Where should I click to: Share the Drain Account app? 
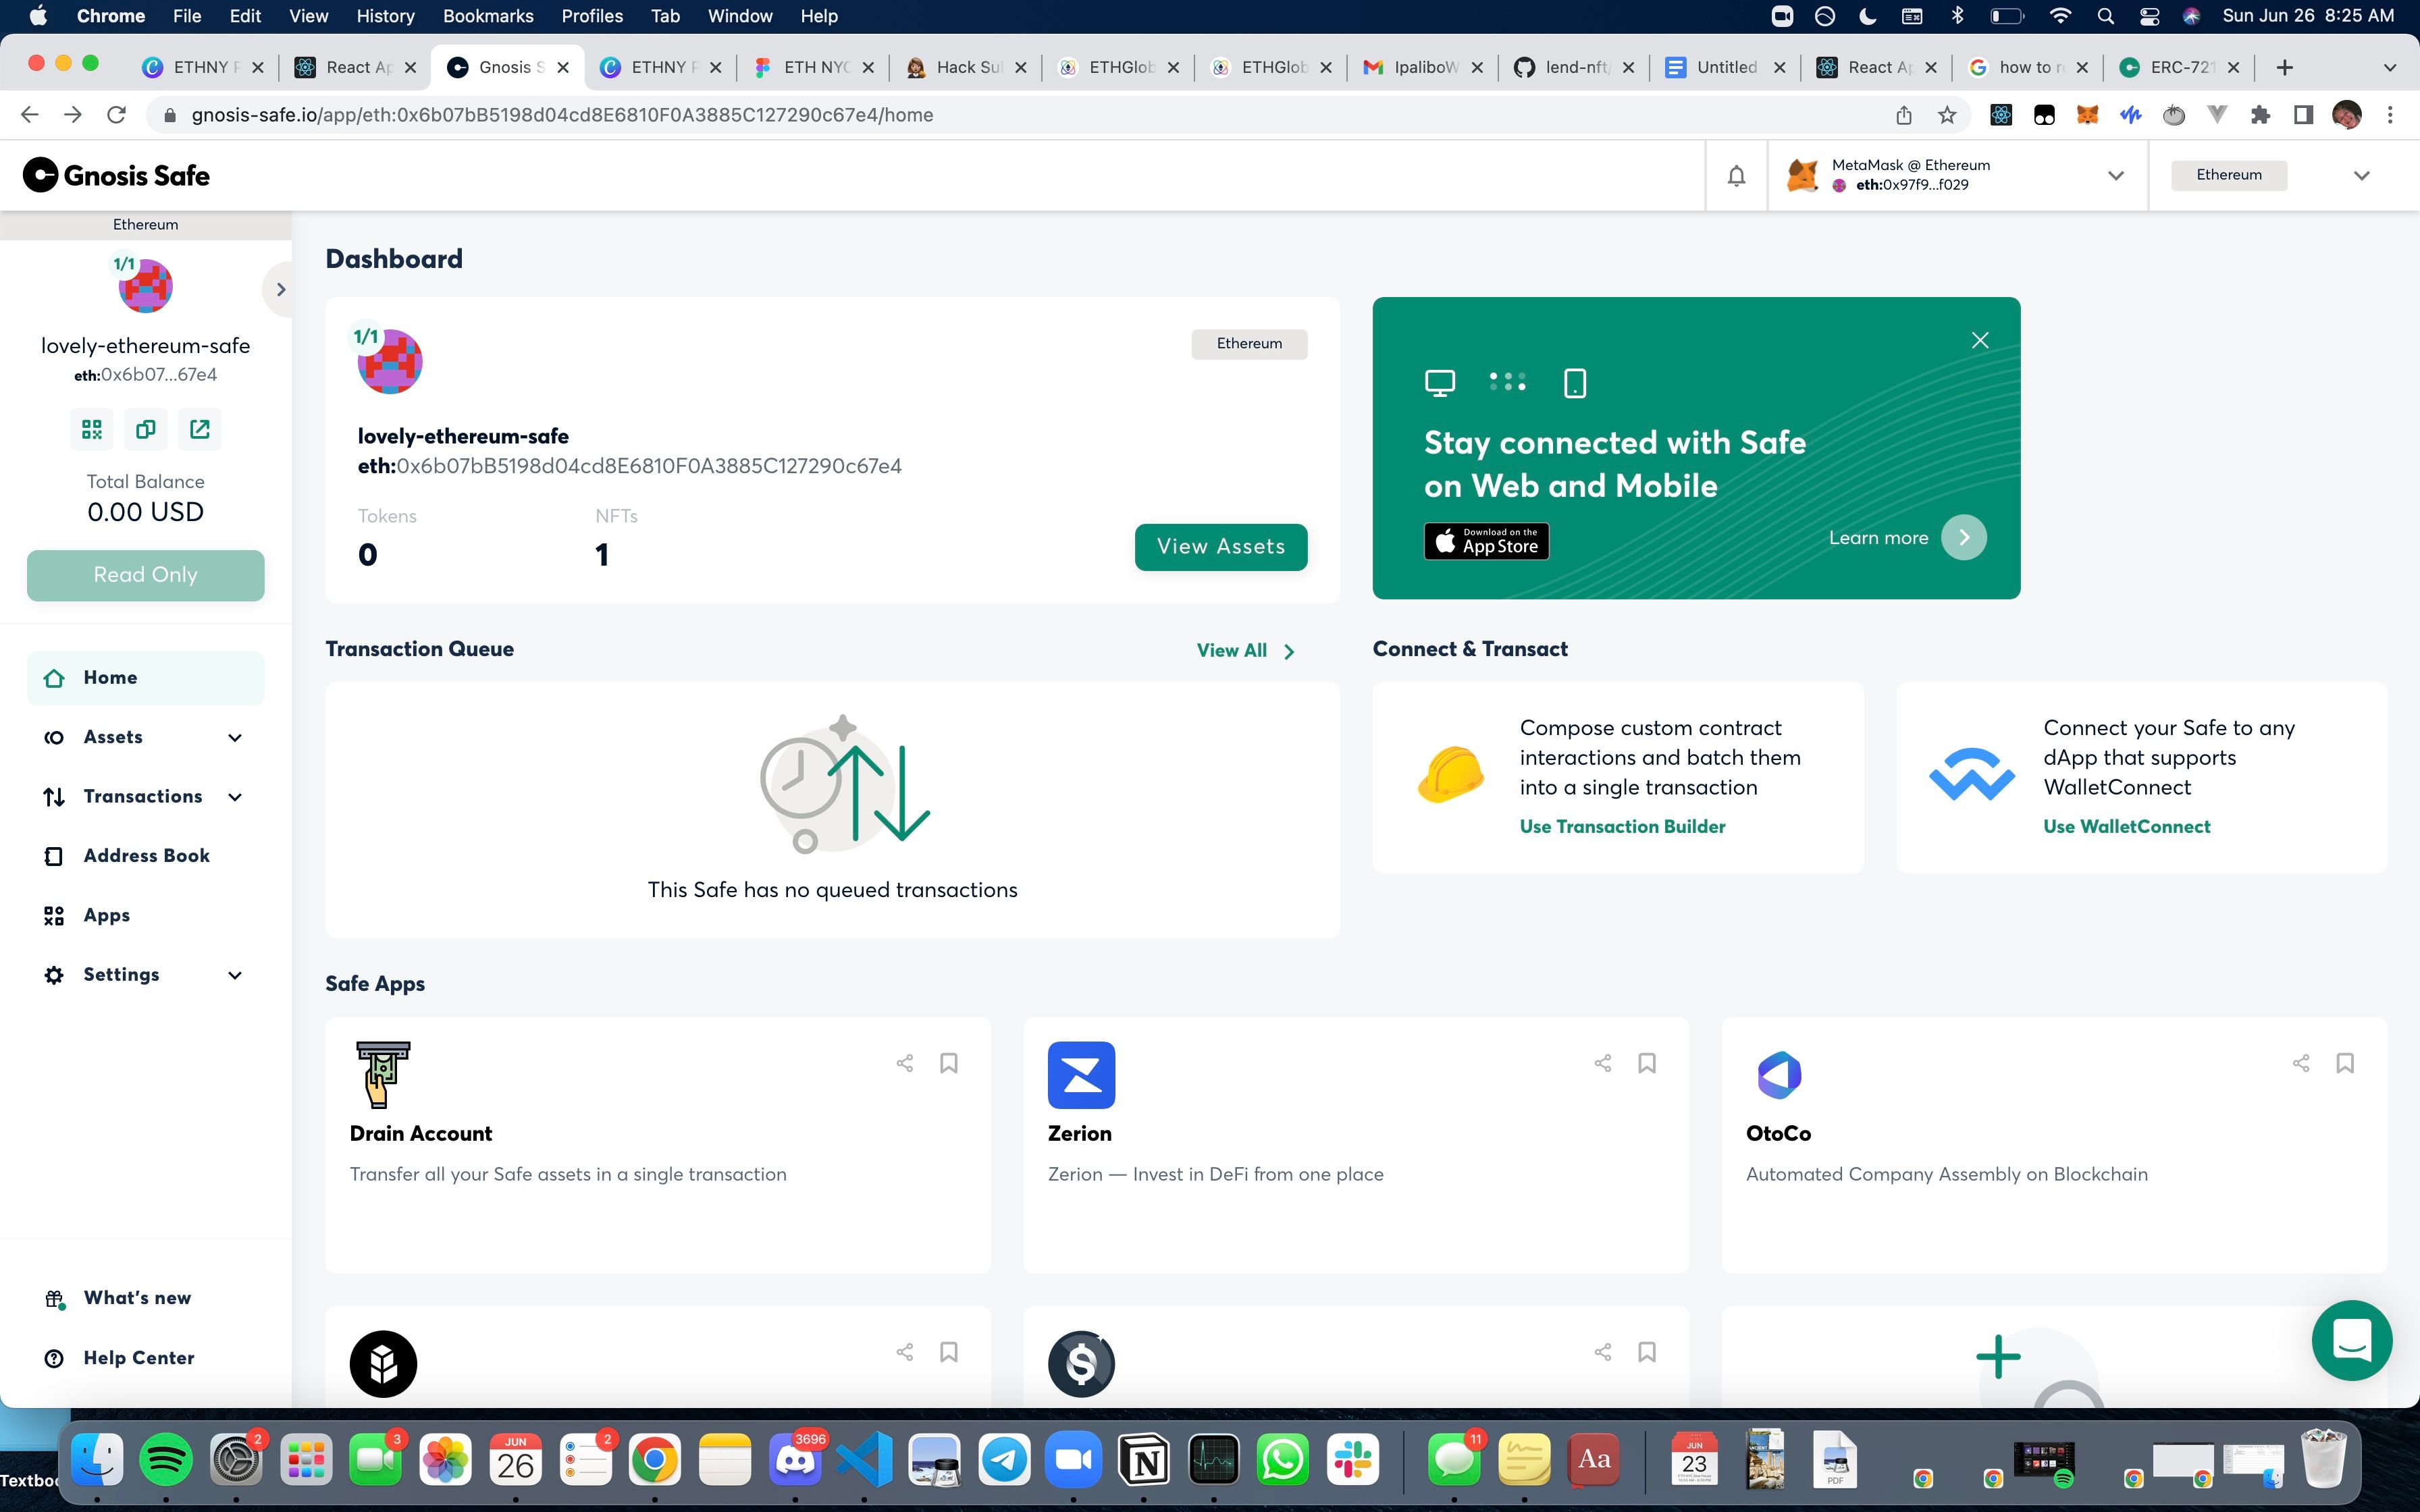click(905, 1063)
